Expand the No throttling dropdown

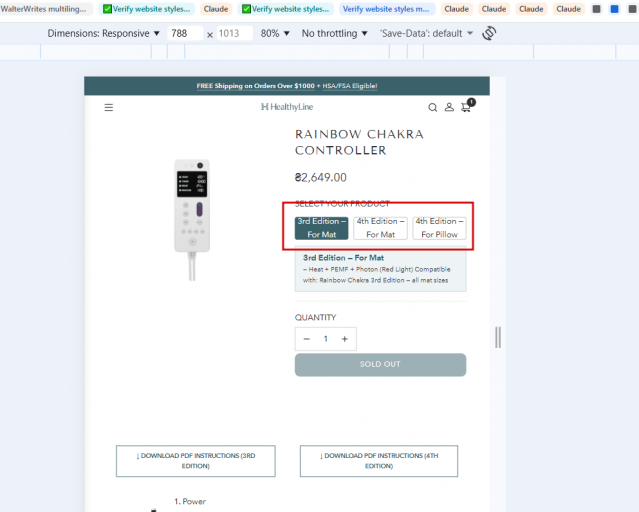click(335, 33)
